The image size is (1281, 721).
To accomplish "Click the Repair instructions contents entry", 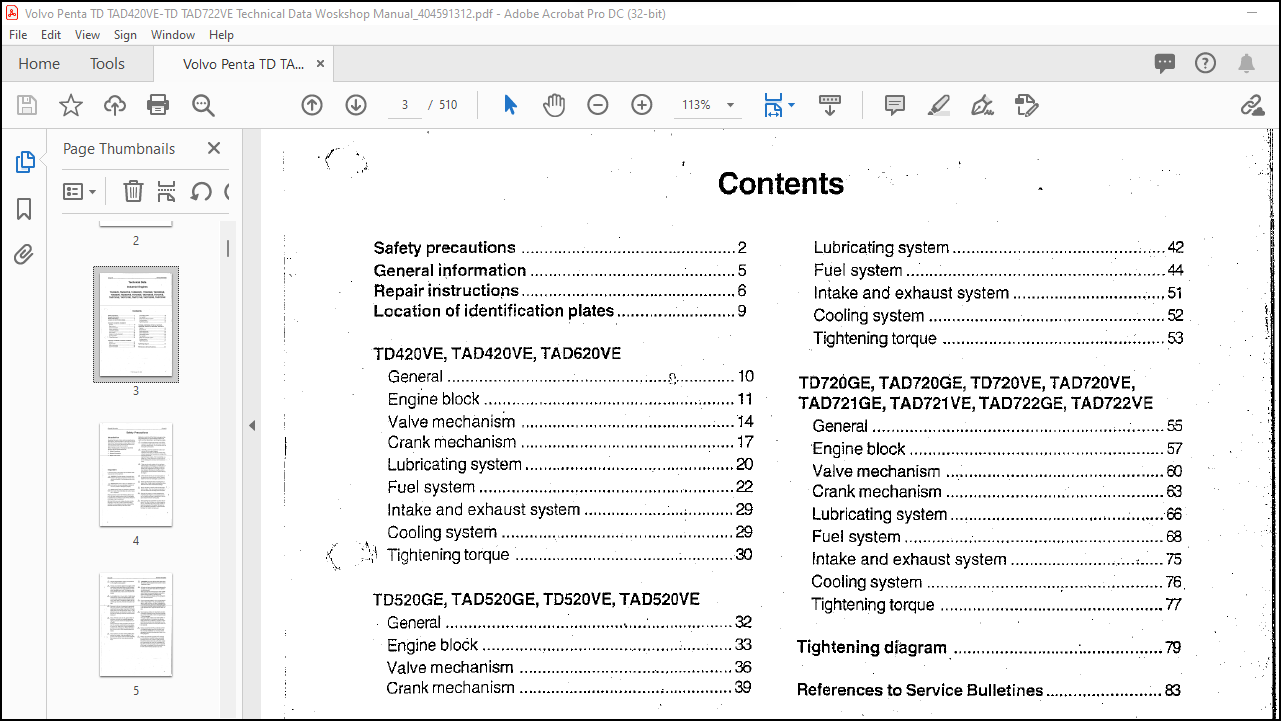I will pyautogui.click(x=560, y=291).
